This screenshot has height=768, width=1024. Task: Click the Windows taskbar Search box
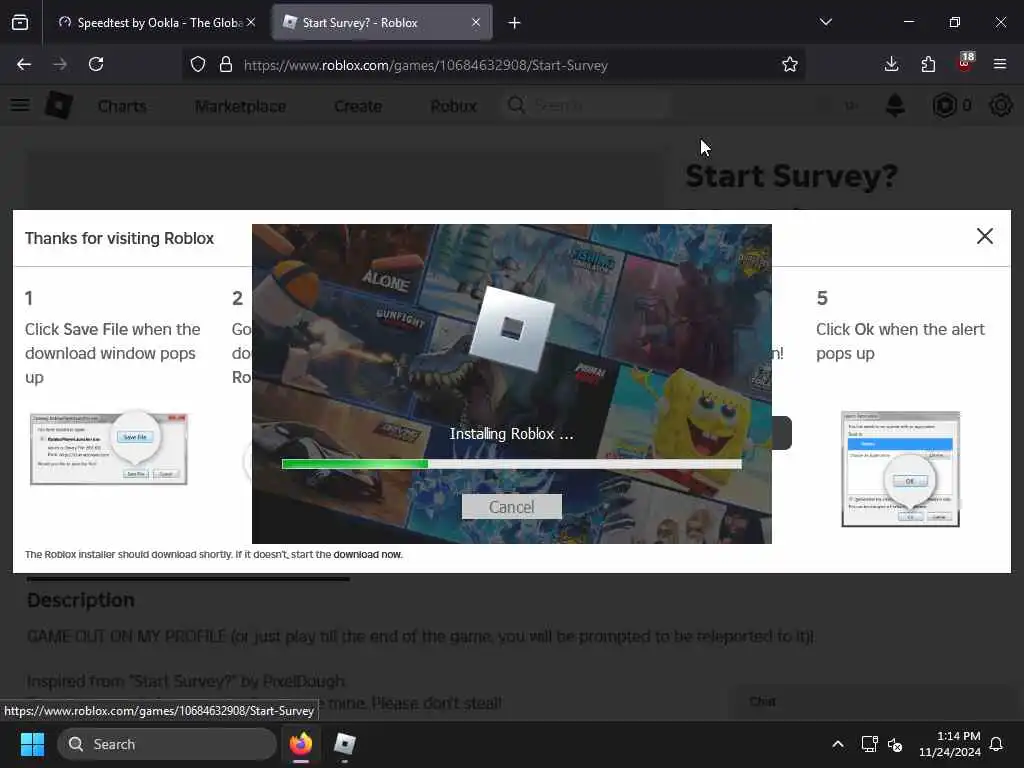point(167,744)
